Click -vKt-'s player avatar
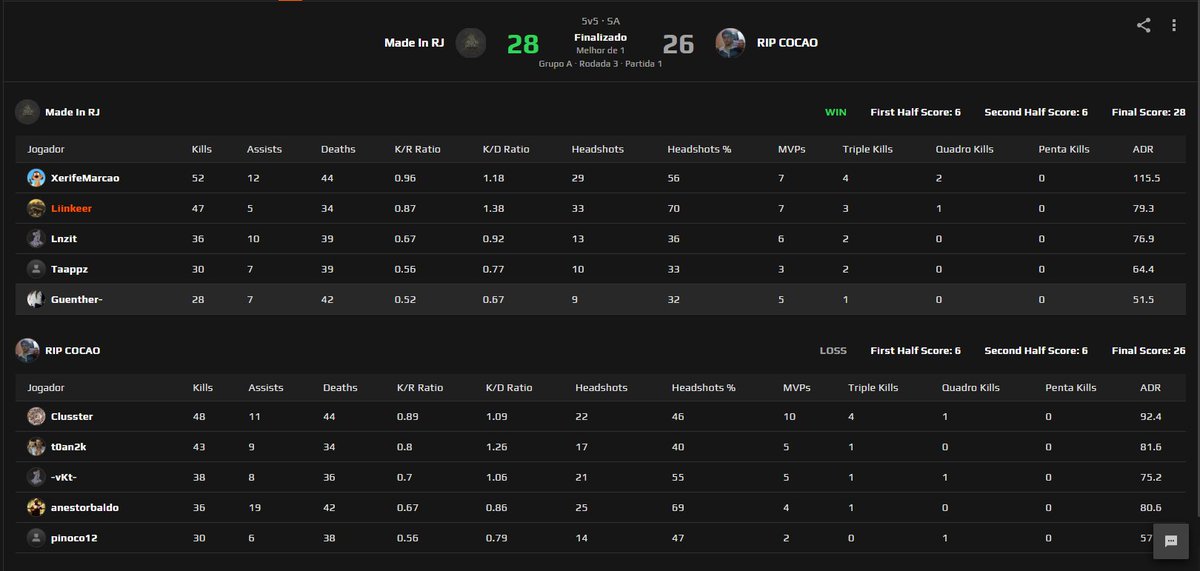Viewport: 1200px width, 571px height. [x=36, y=477]
